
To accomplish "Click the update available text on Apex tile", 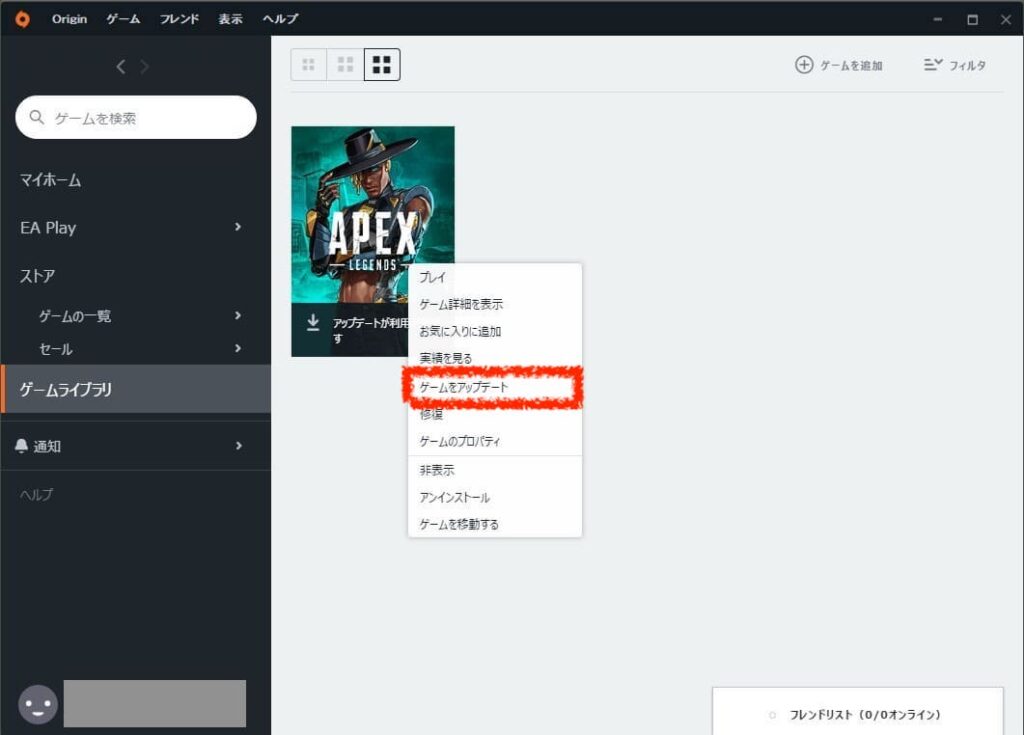I will [370, 330].
